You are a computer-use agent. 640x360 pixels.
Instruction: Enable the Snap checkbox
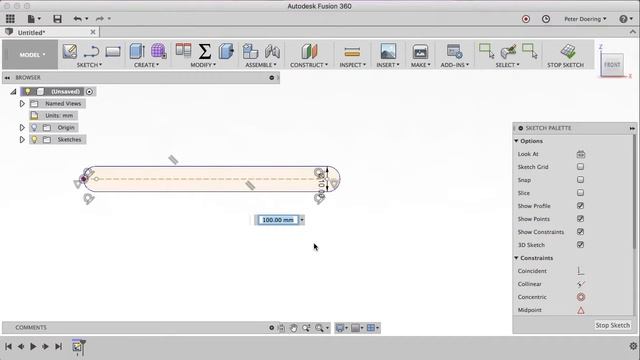580,180
